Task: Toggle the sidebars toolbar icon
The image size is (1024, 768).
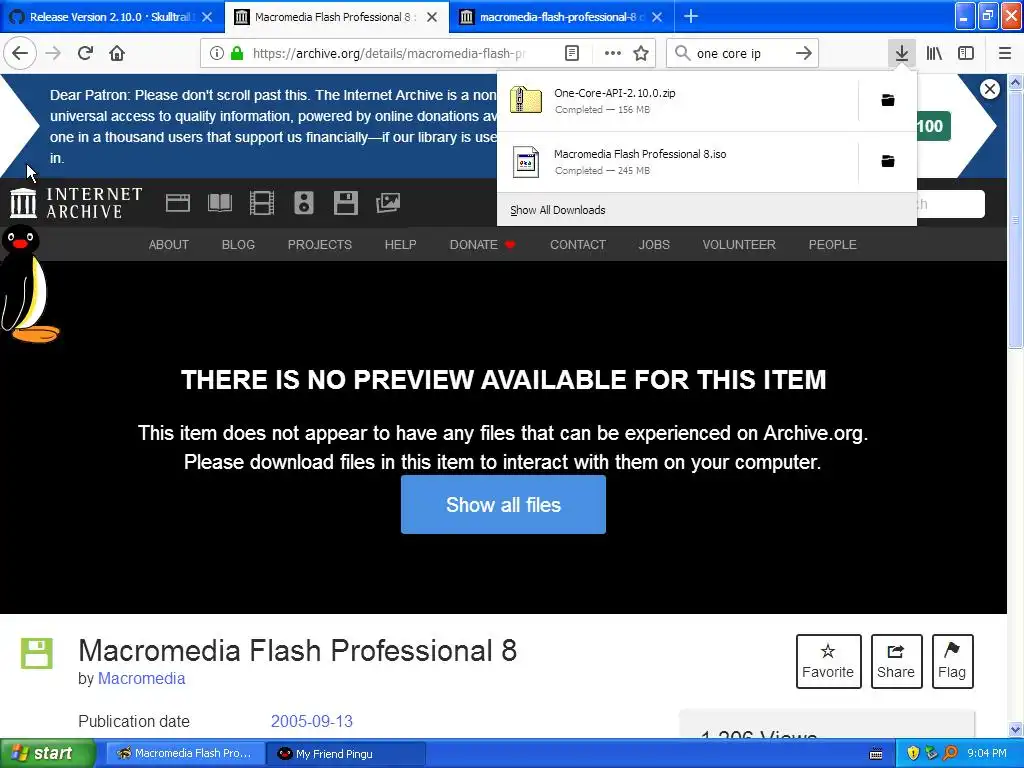Action: click(x=966, y=54)
